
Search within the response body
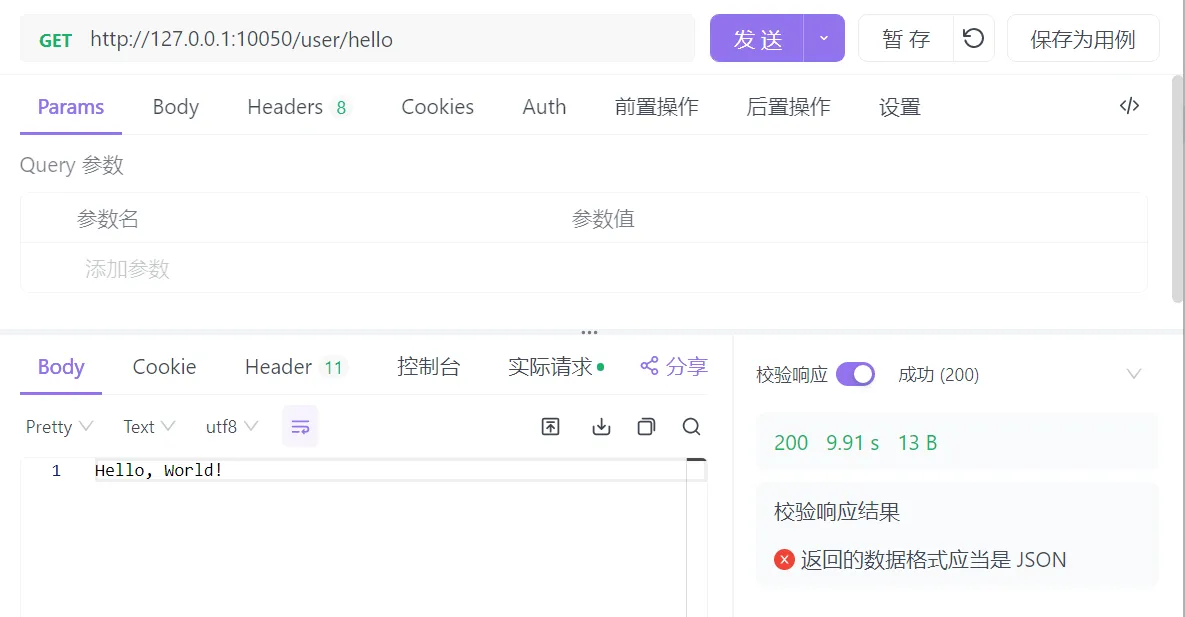(691, 426)
